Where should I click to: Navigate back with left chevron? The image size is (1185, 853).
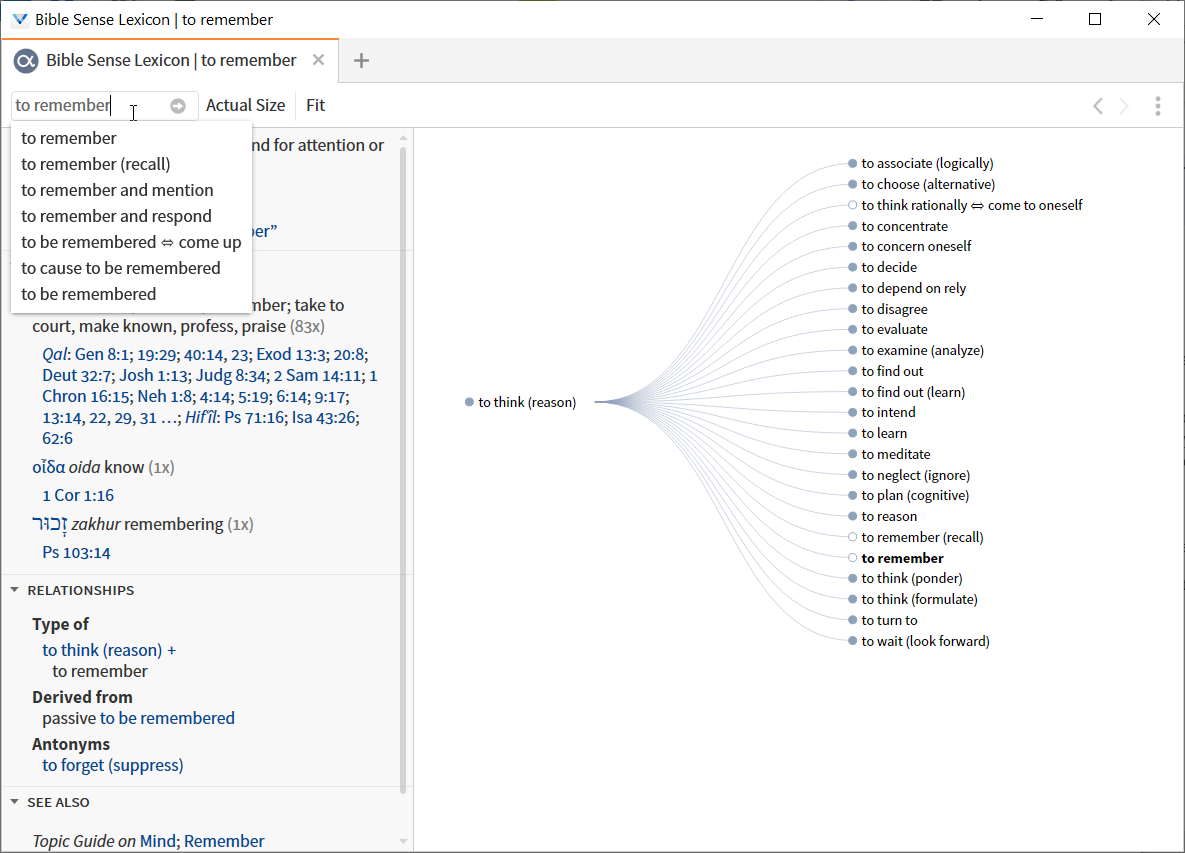point(1098,106)
